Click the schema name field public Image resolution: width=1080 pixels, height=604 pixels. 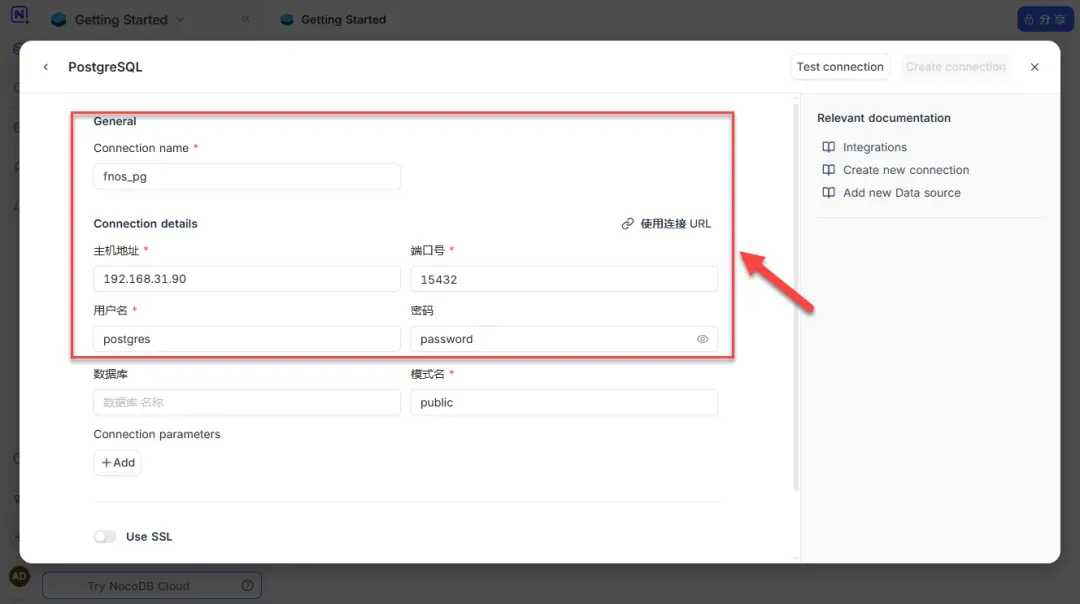click(564, 402)
